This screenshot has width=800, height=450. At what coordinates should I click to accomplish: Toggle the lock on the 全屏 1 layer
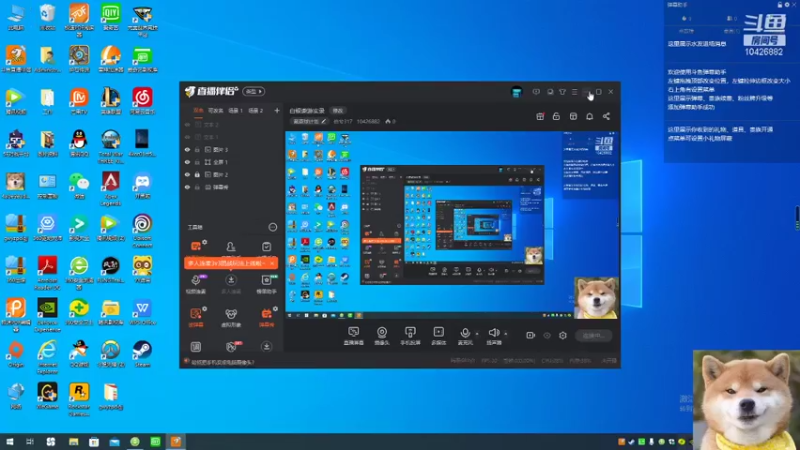[x=197, y=162]
